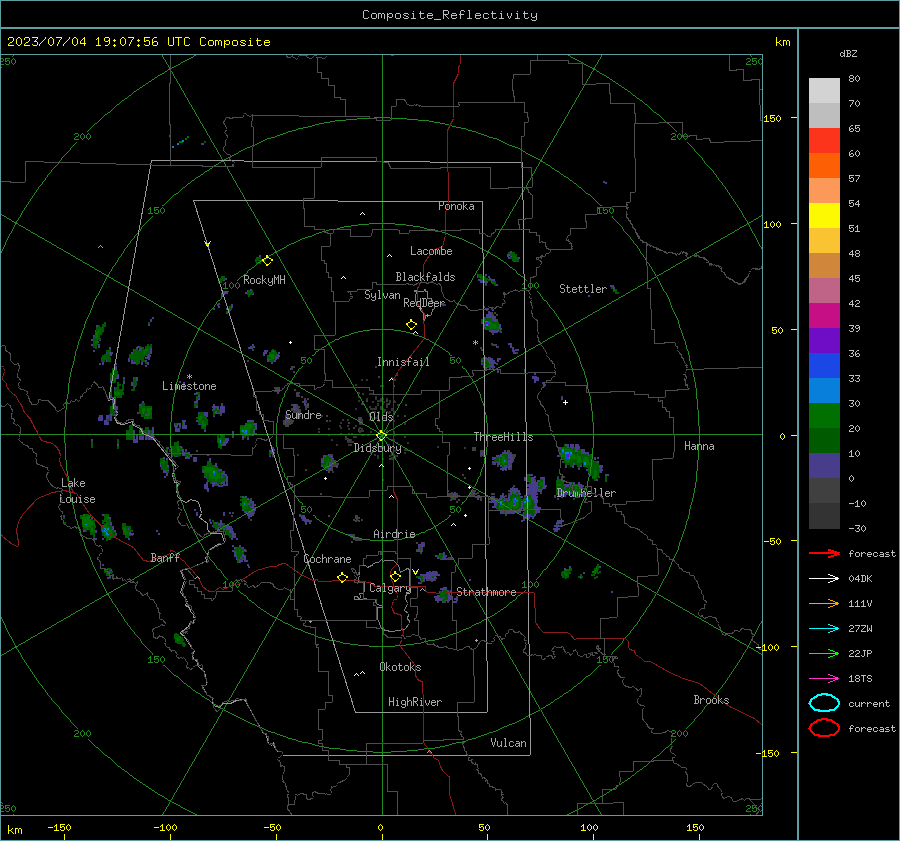
Task: Select the cyan current ellipse legend symbol
Action: coord(824,703)
